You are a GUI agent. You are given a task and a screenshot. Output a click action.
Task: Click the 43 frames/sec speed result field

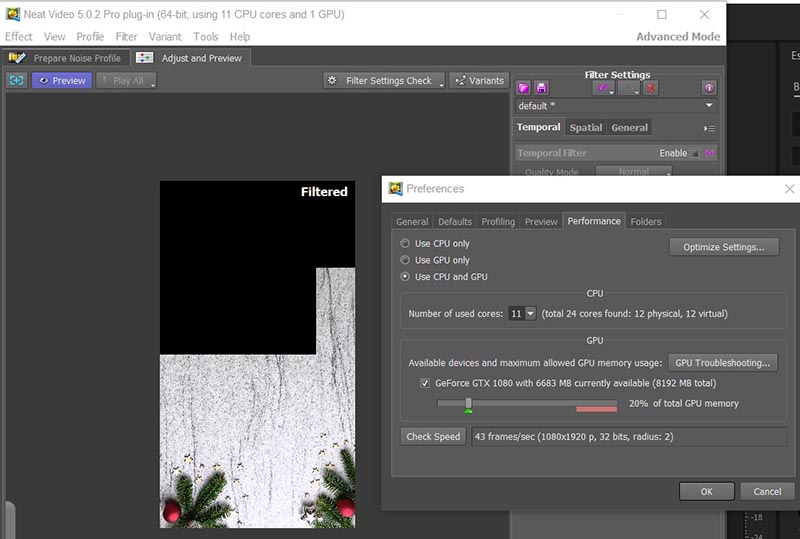(x=629, y=436)
